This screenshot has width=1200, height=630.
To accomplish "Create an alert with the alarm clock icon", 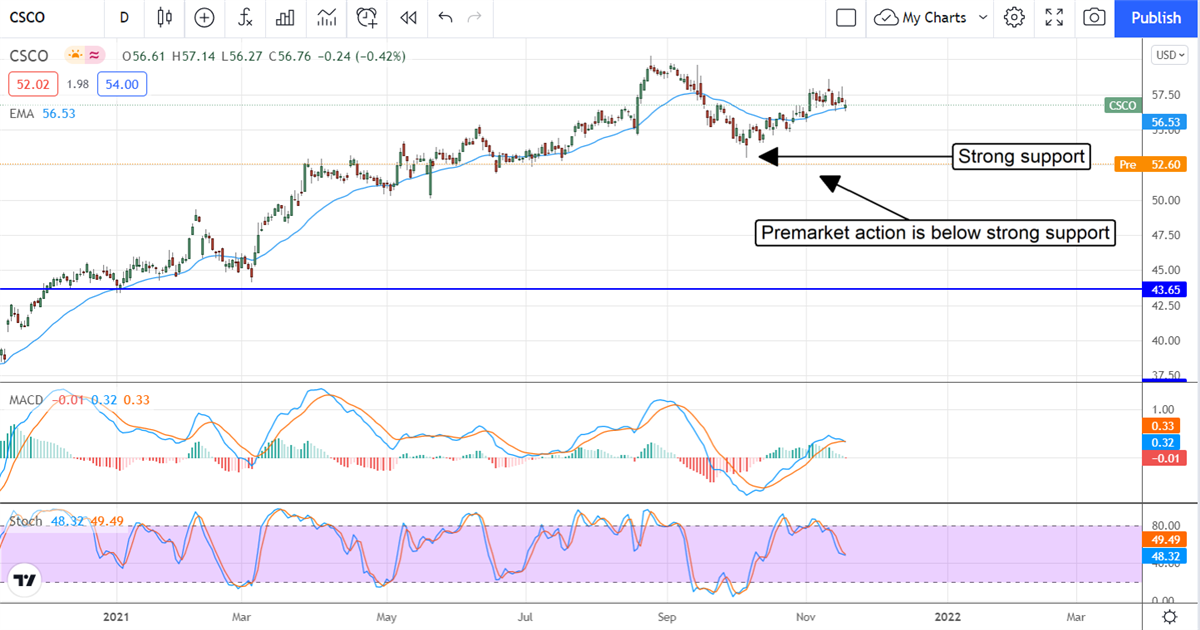I will 367,17.
